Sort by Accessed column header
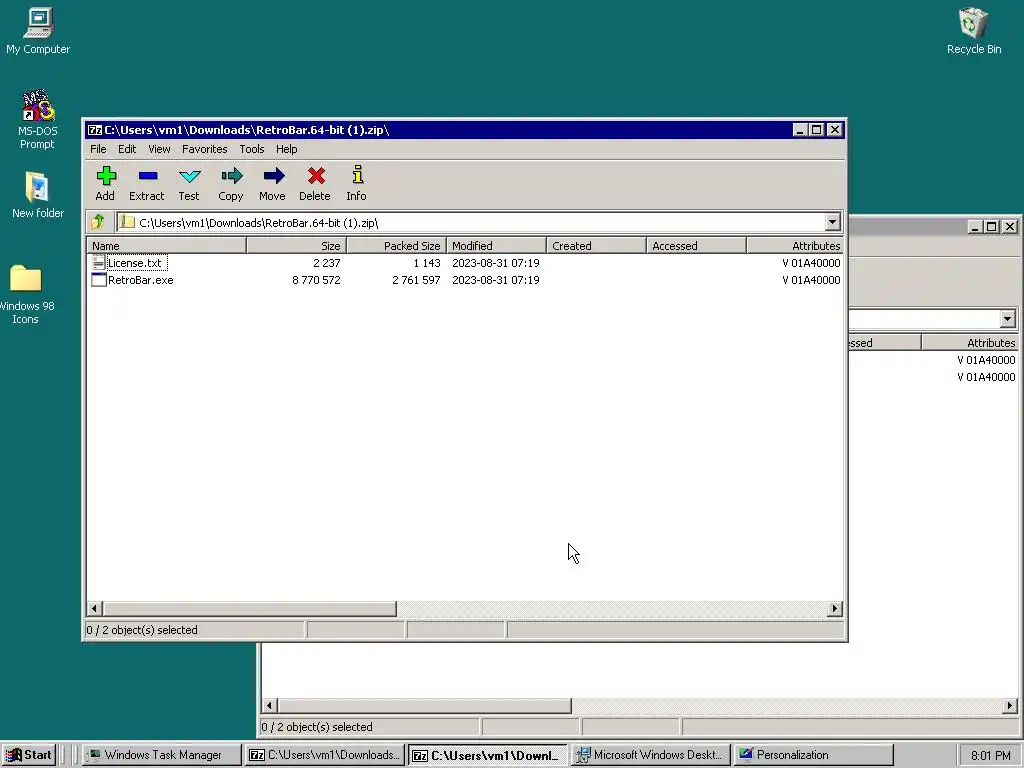This screenshot has height=768, width=1024. (x=696, y=246)
